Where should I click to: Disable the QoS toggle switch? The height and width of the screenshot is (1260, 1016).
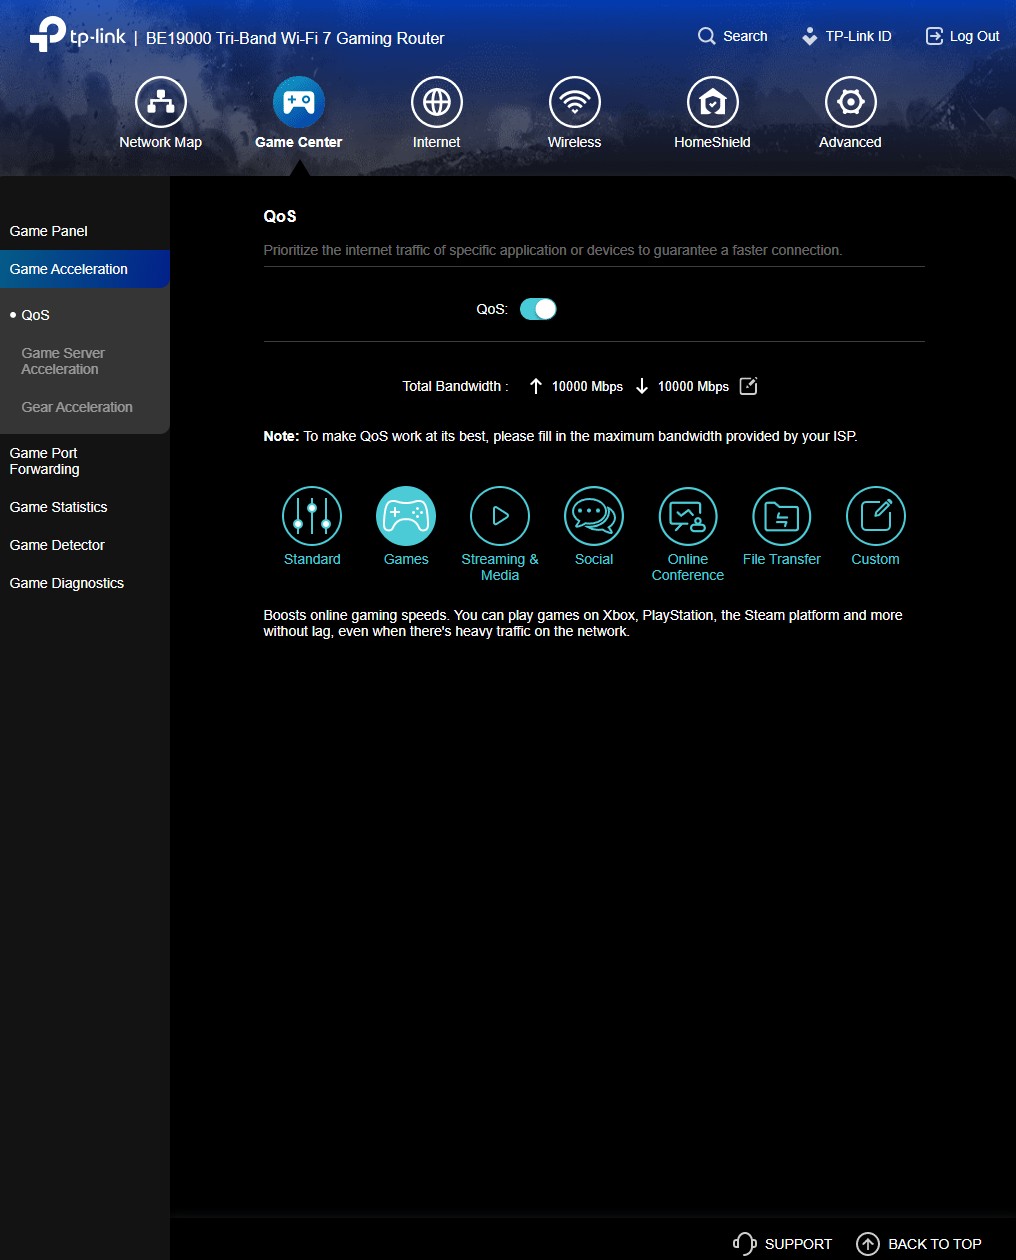pos(538,309)
